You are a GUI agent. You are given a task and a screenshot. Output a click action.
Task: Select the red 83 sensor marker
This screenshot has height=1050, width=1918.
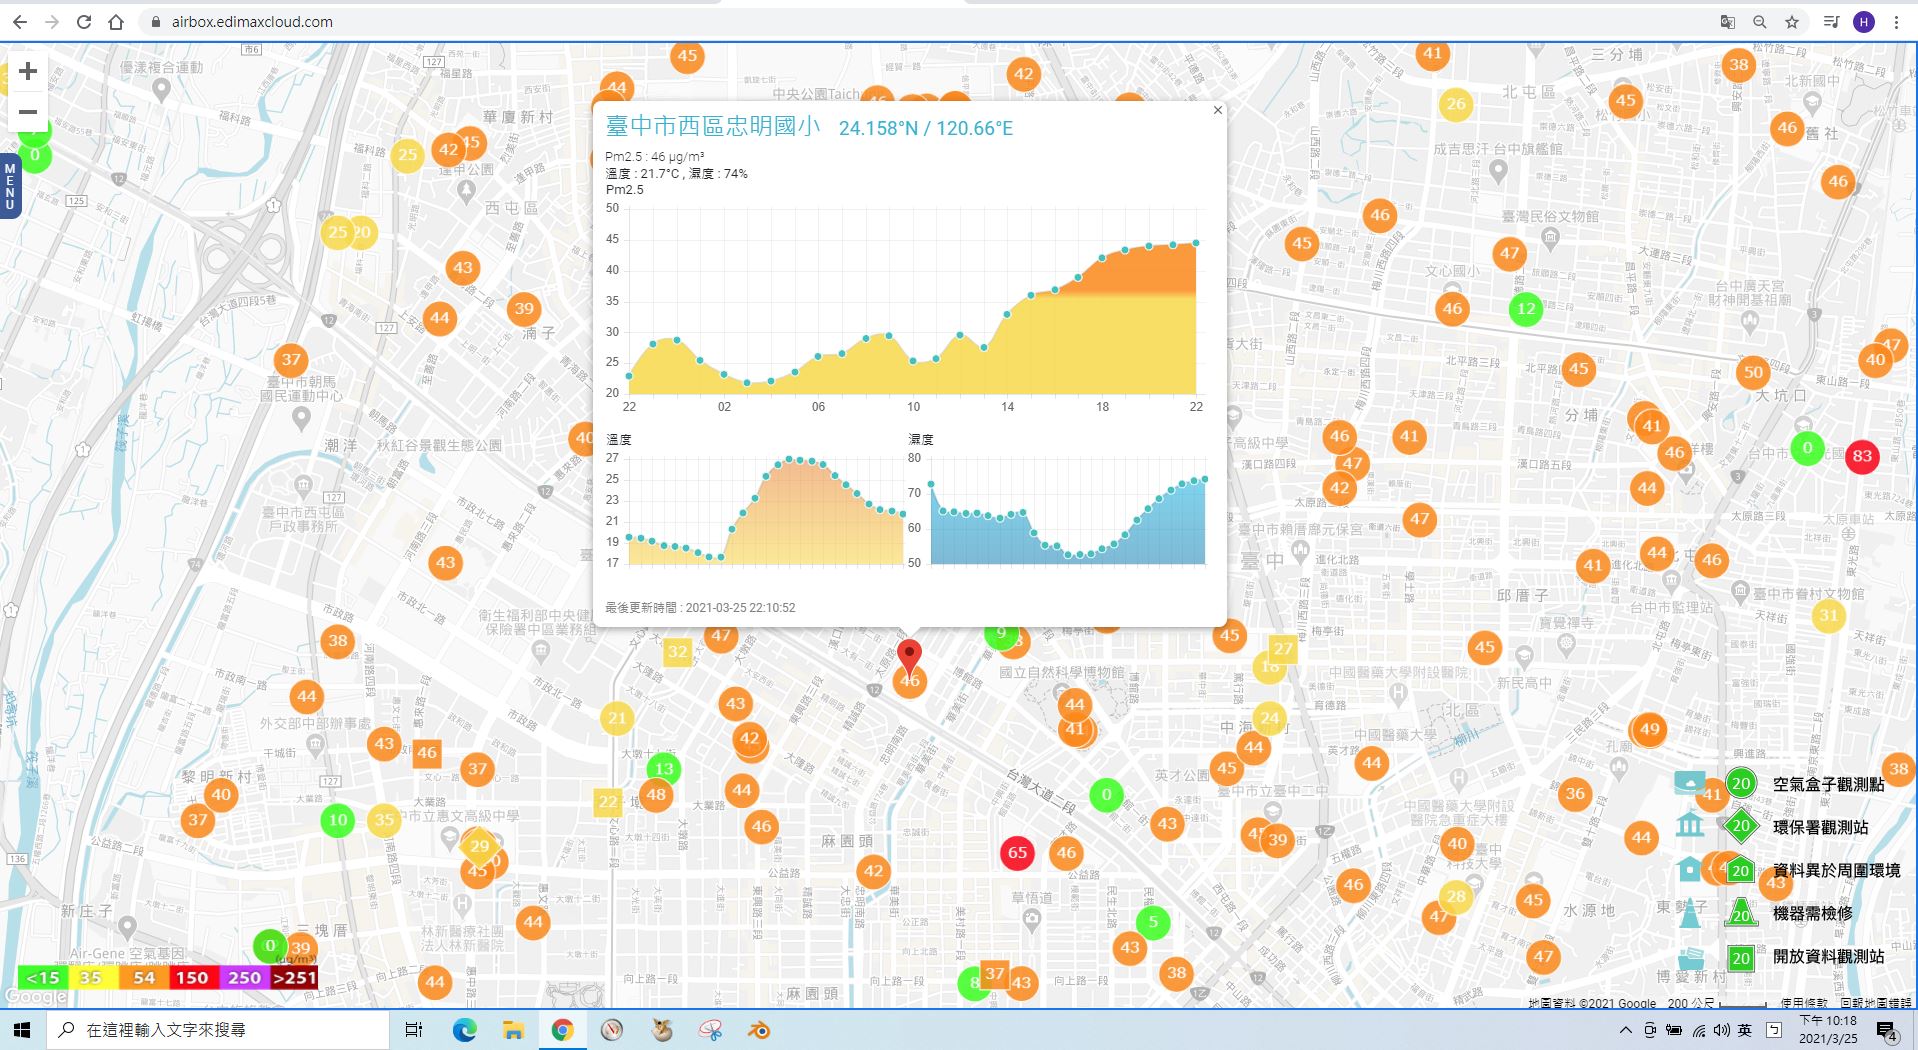(x=1861, y=456)
